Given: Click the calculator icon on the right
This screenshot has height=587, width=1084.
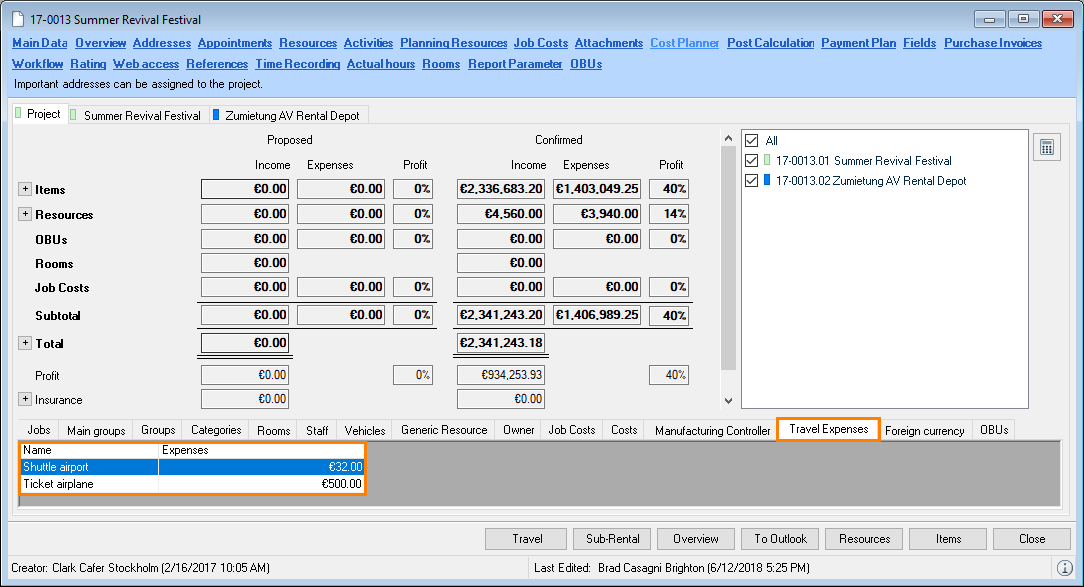Looking at the screenshot, I should (x=1047, y=147).
